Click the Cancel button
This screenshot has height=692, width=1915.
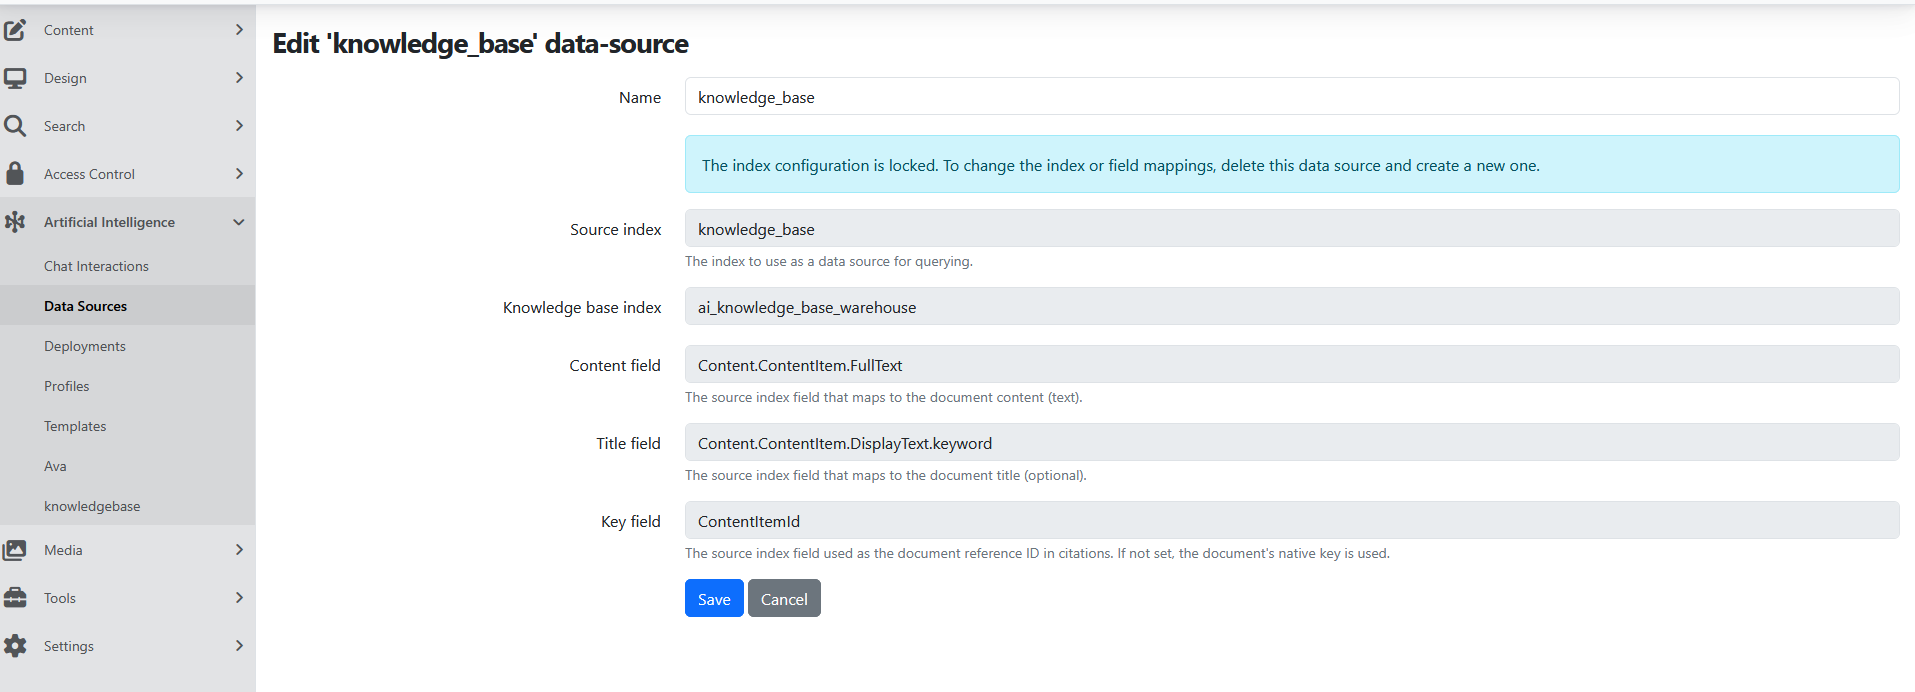click(x=784, y=598)
